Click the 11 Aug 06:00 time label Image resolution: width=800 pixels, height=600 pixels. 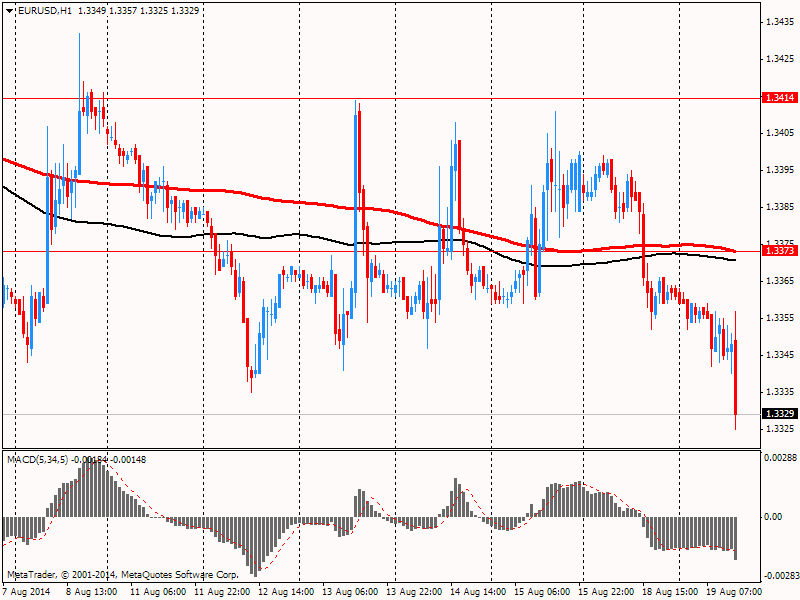pos(158,592)
